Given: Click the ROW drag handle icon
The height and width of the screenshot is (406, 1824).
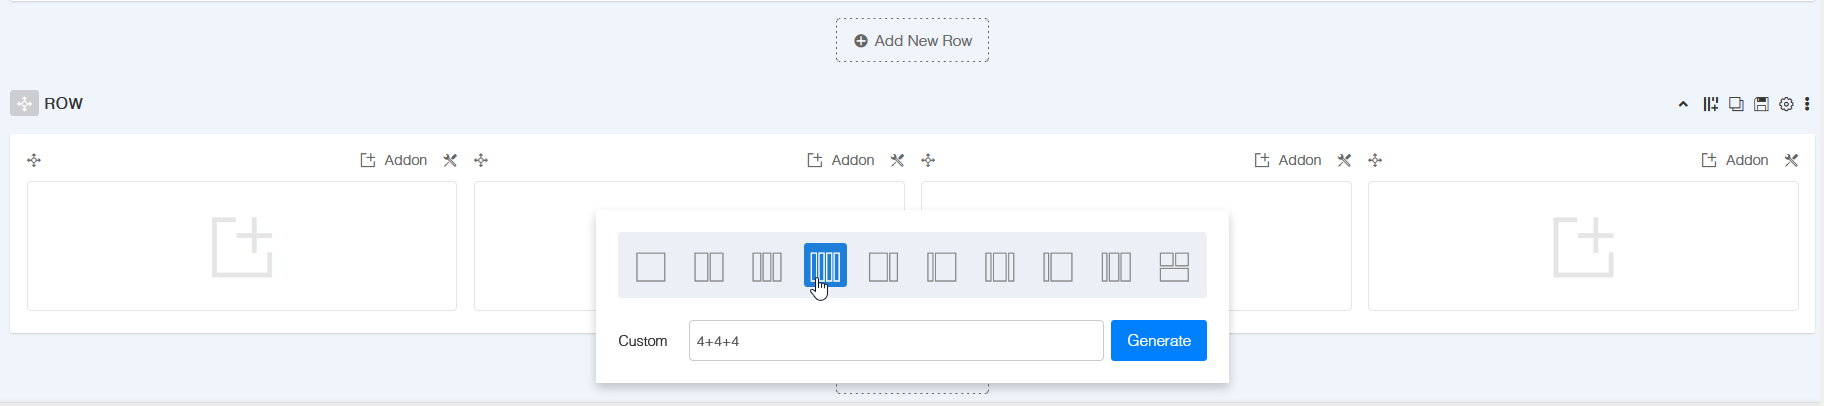Looking at the screenshot, I should (x=24, y=103).
